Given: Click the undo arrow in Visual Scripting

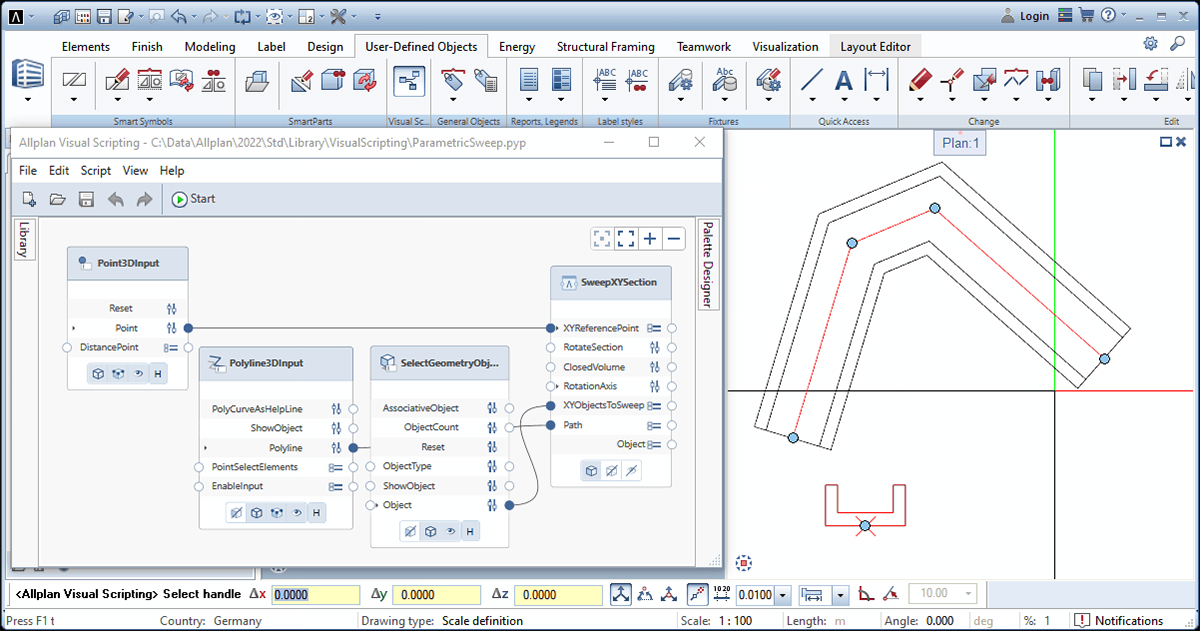Looking at the screenshot, I should [x=115, y=199].
